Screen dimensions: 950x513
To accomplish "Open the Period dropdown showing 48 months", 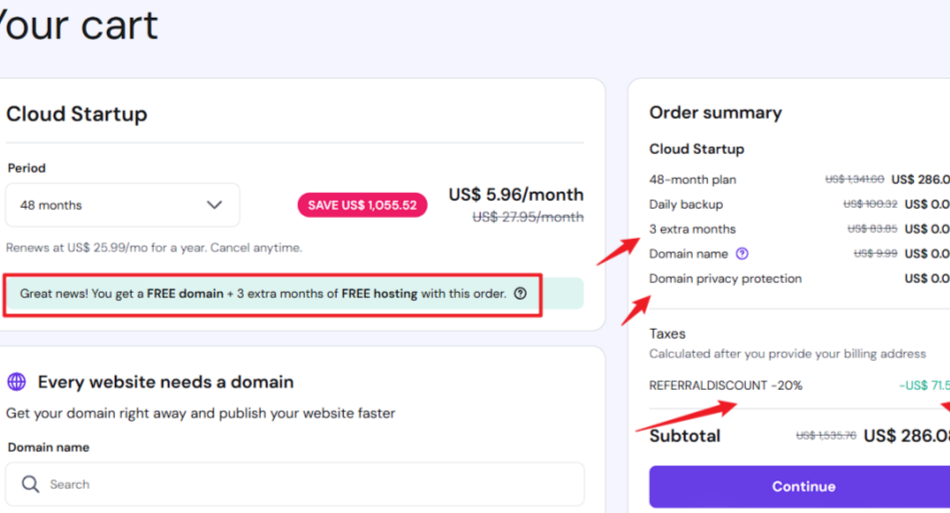I will pyautogui.click(x=122, y=205).
